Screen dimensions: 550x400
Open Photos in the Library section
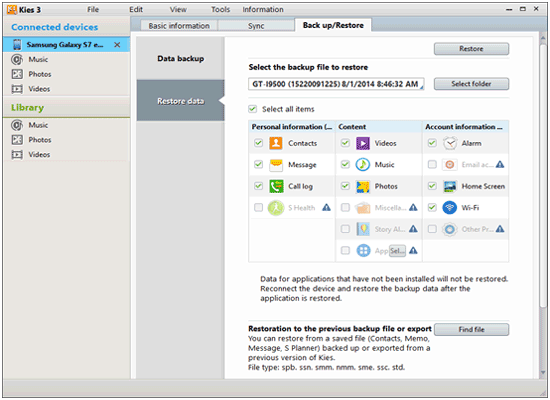point(40,140)
